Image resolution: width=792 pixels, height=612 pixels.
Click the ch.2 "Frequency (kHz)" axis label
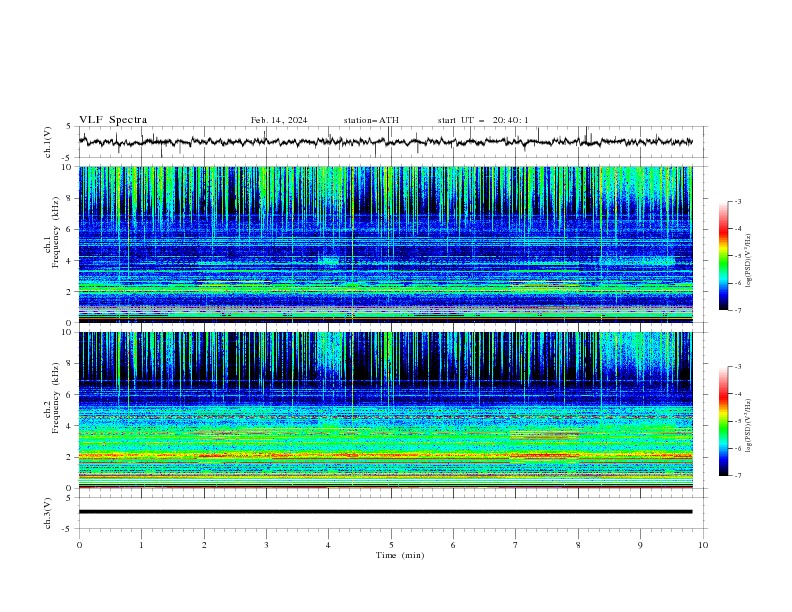[x=56, y=398]
